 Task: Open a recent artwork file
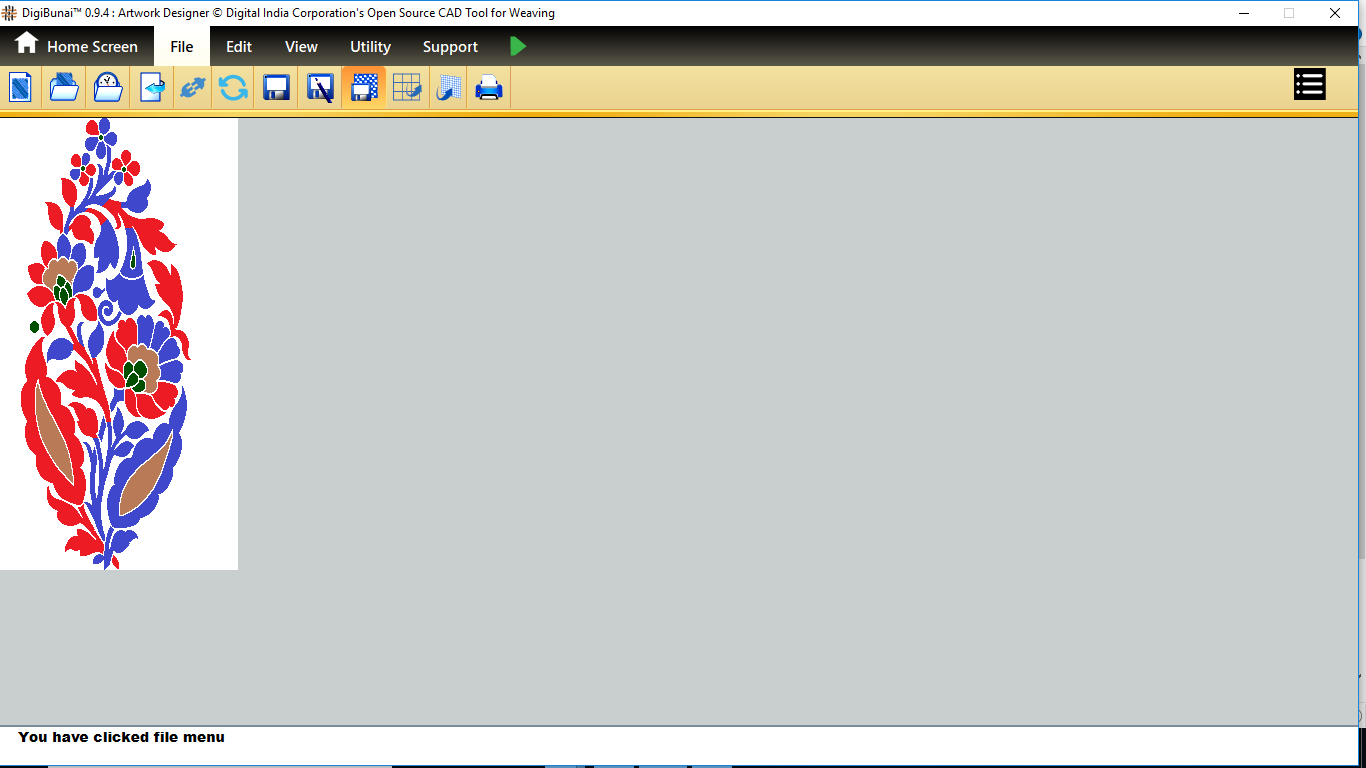107,88
